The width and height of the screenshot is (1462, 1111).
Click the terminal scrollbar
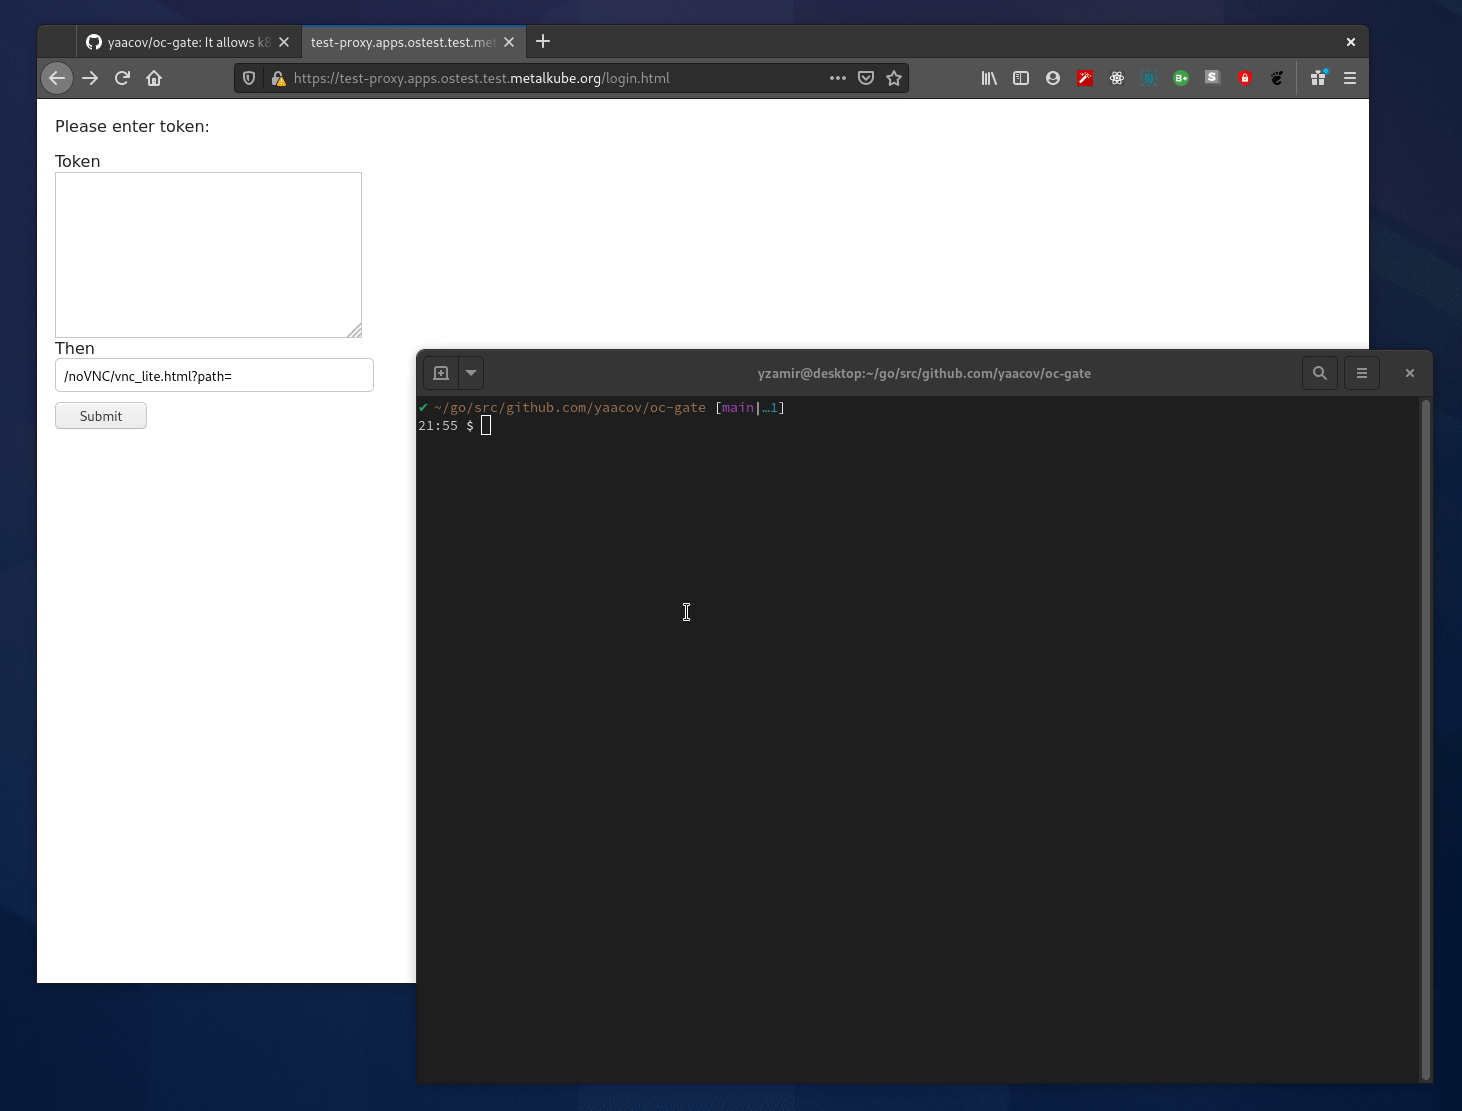1426,739
